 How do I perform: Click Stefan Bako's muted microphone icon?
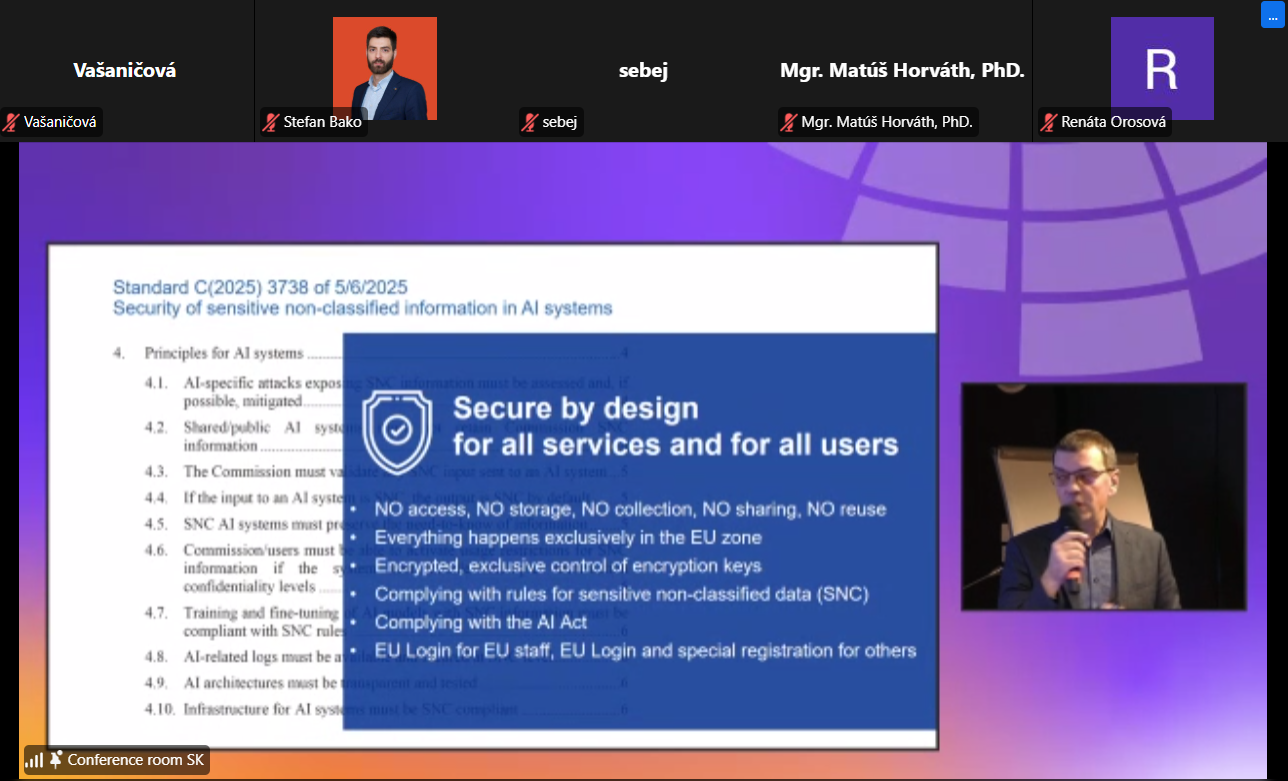(271, 123)
